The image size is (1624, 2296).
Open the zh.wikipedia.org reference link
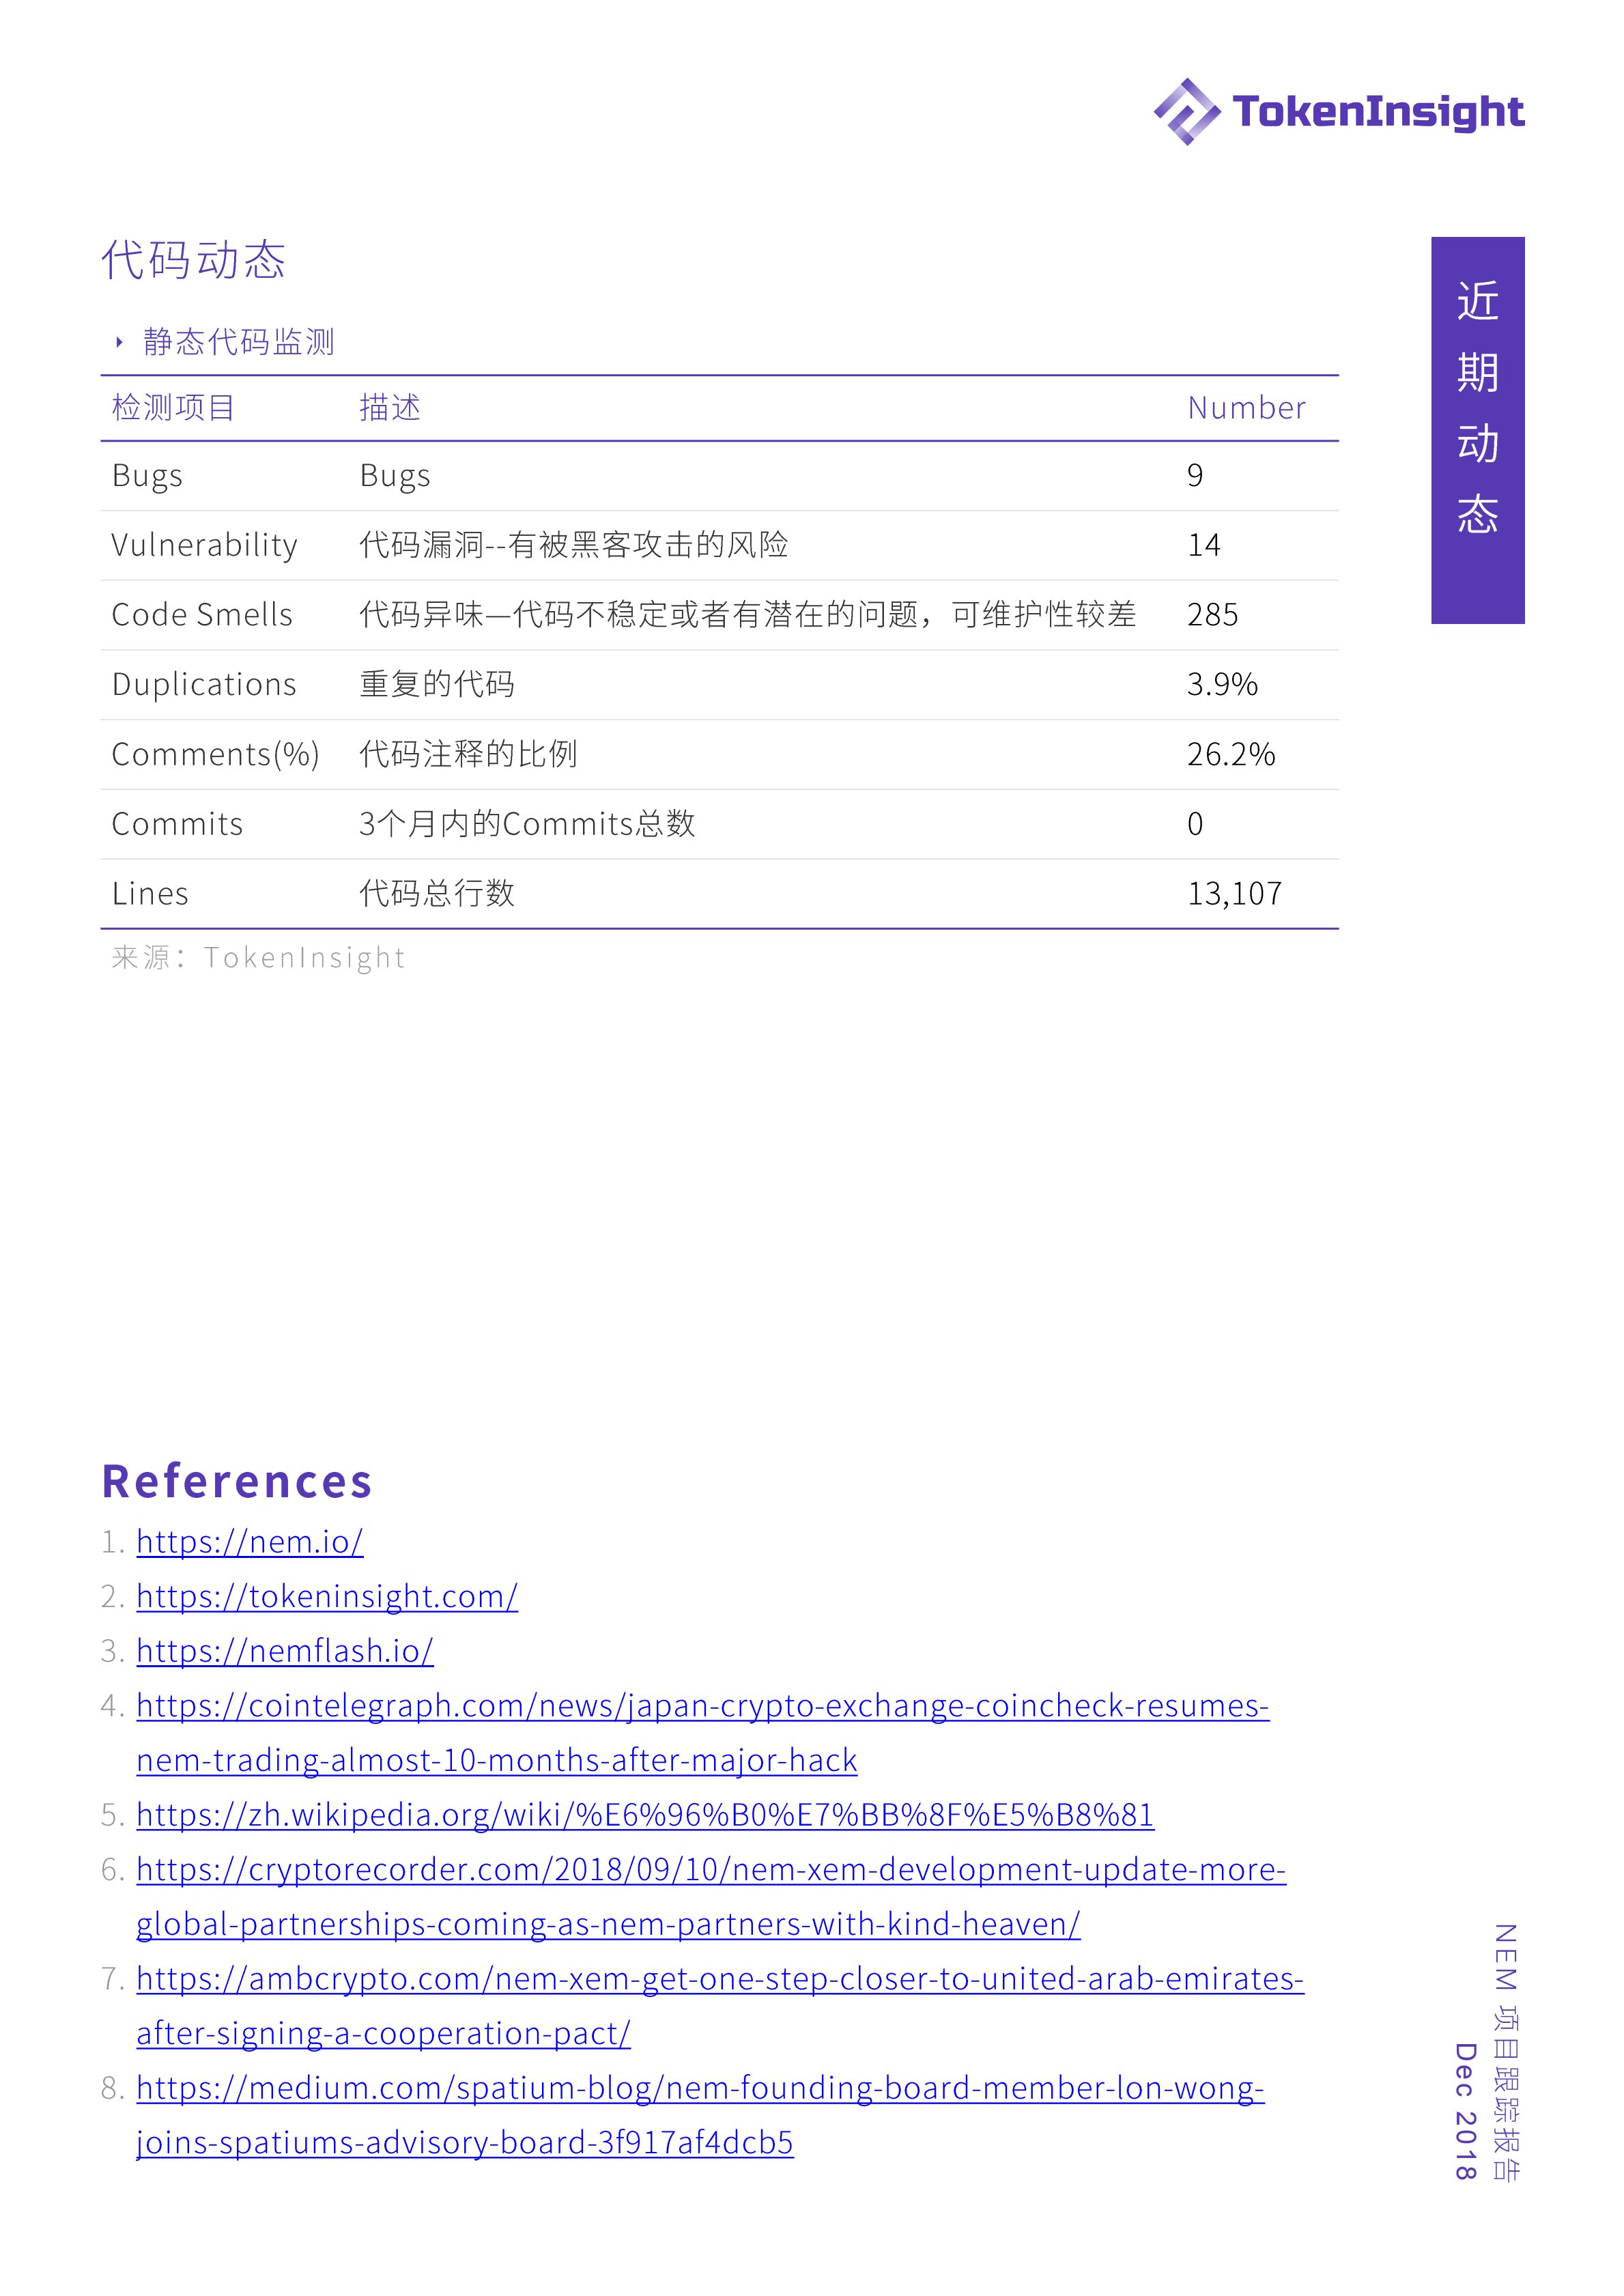point(645,1815)
